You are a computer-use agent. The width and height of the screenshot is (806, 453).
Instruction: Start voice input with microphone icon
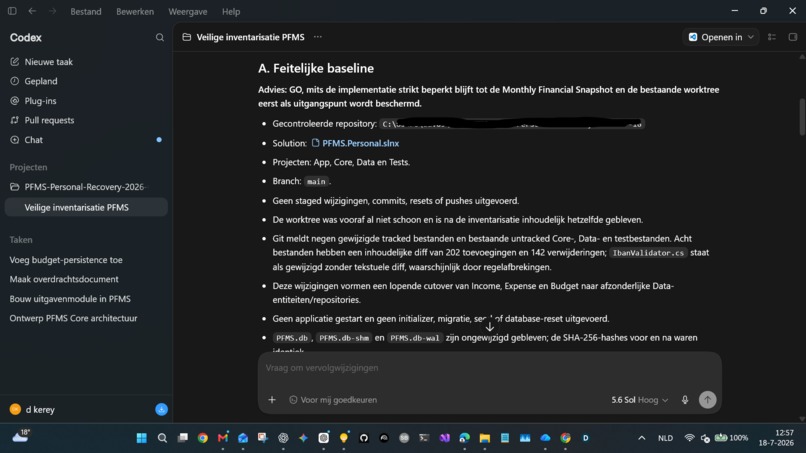[685, 400]
